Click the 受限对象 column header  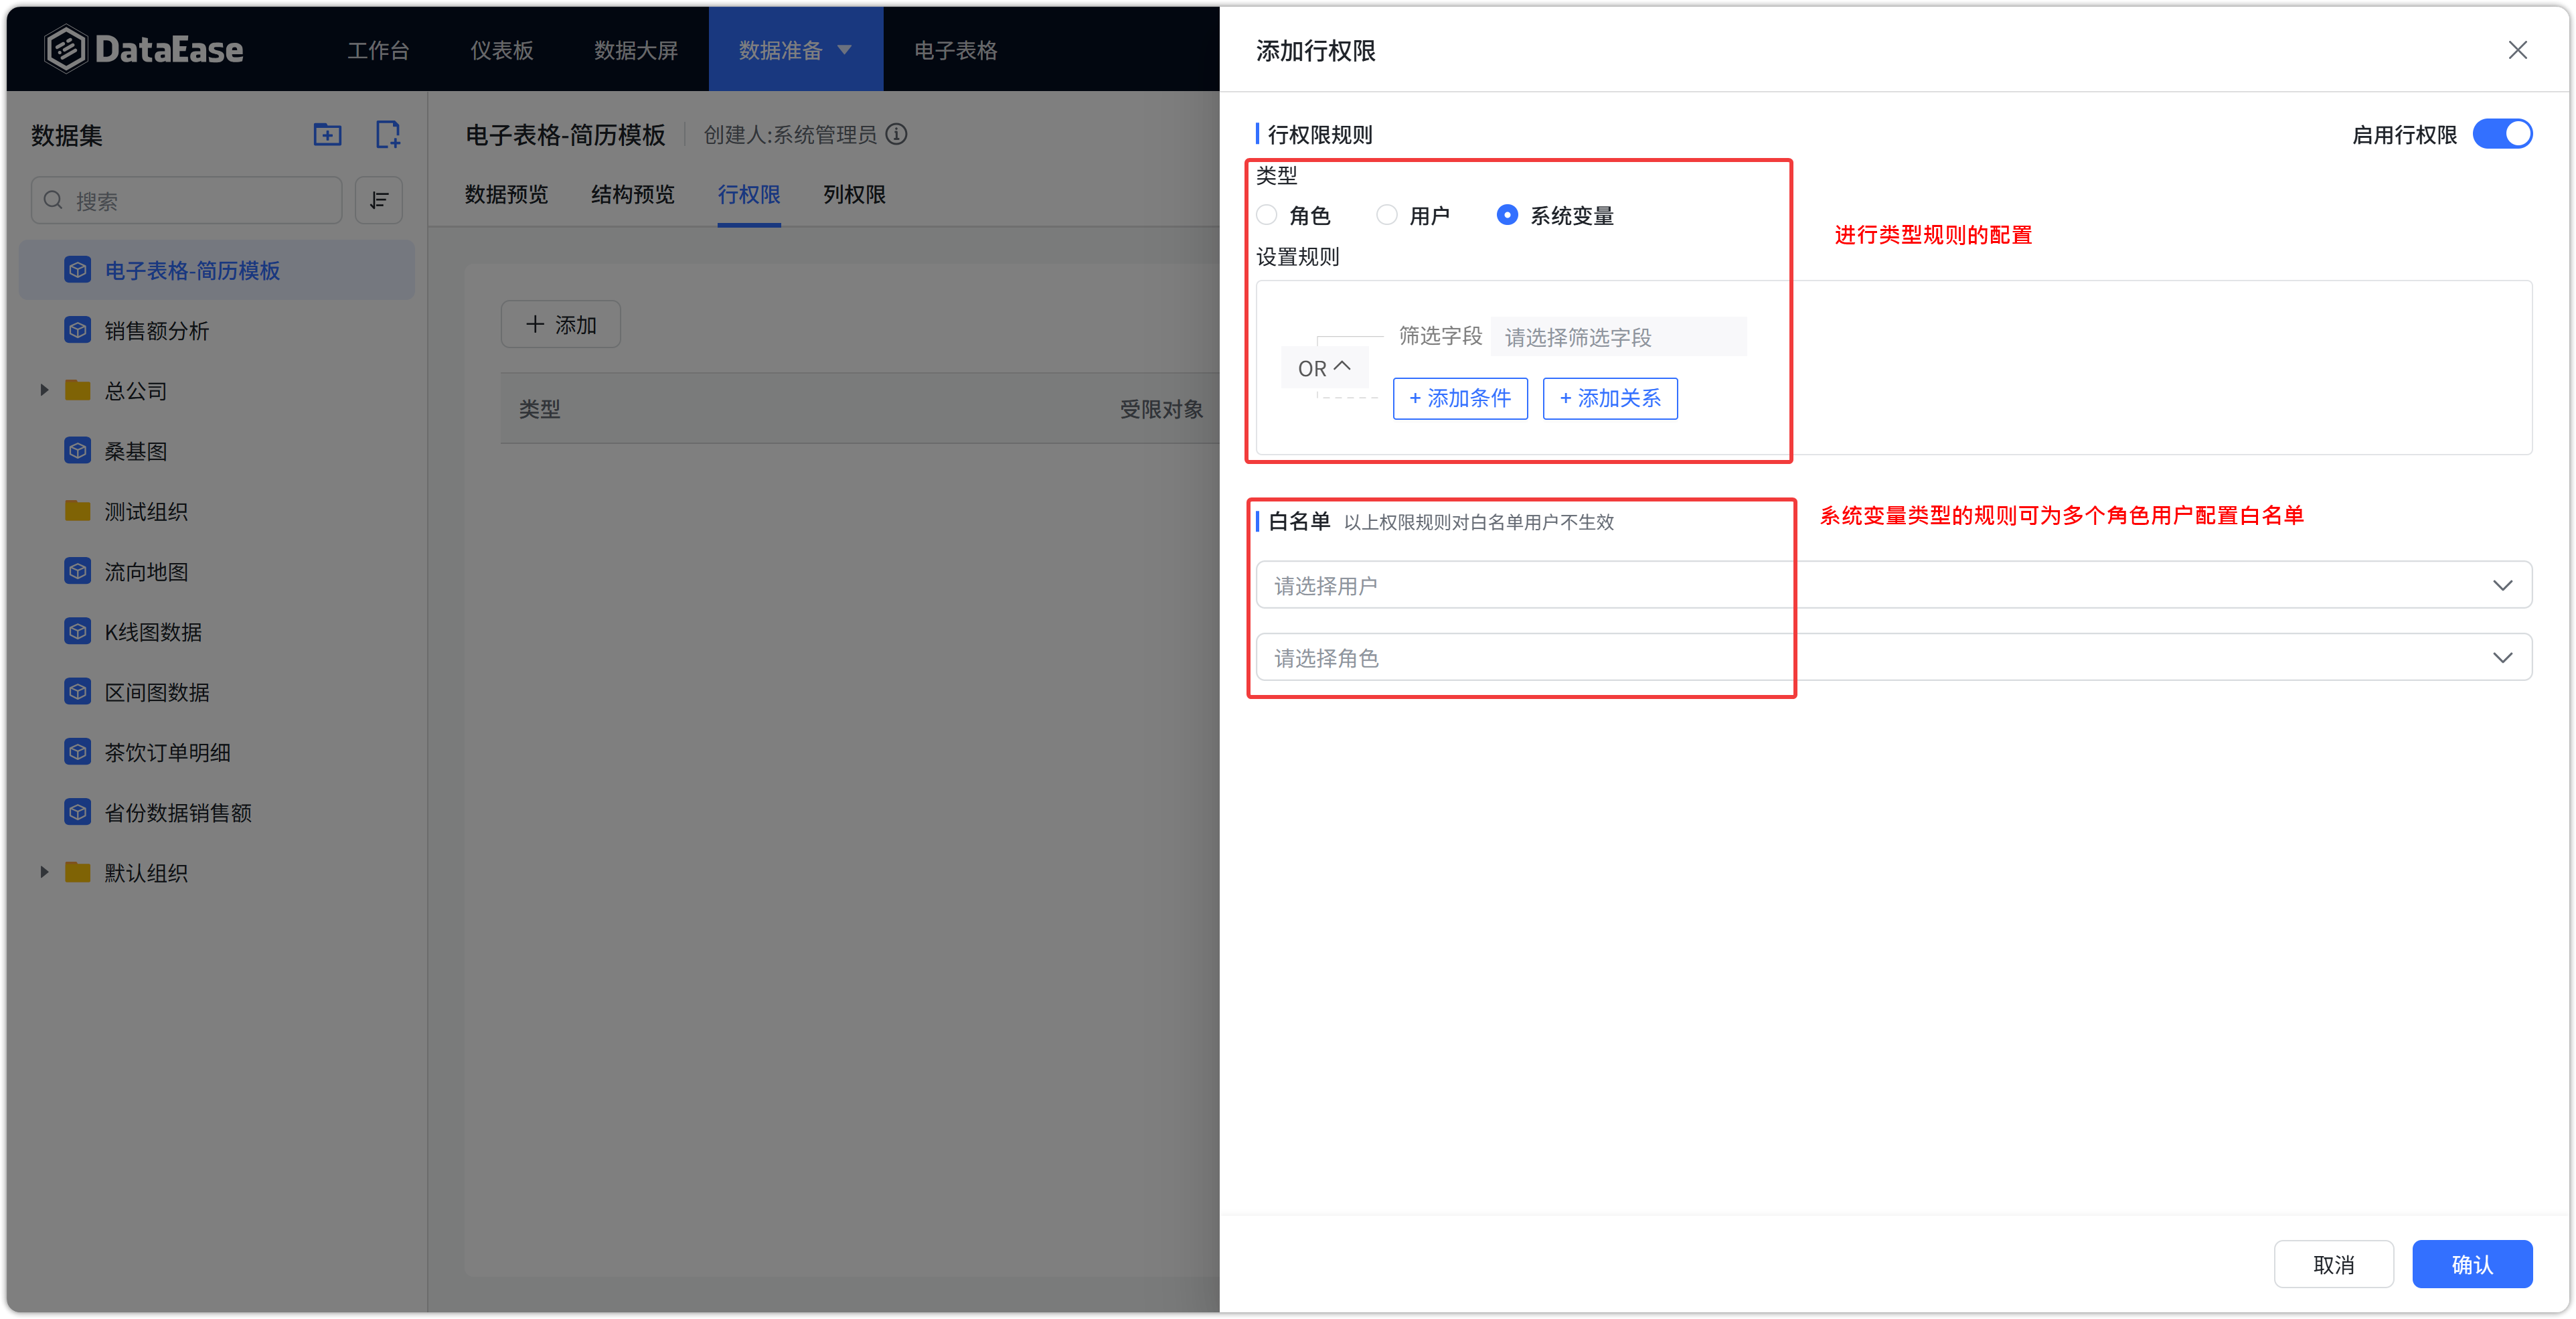pyautogui.click(x=1161, y=409)
